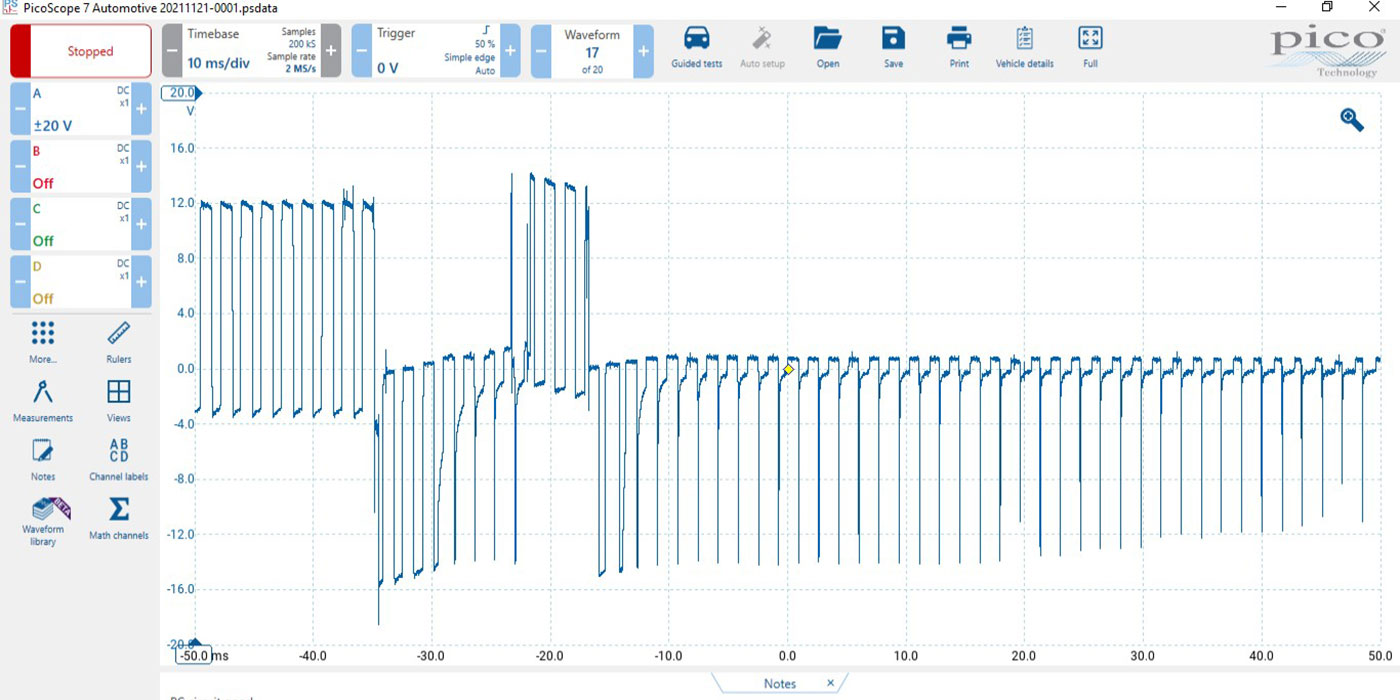The width and height of the screenshot is (1400, 700).
Task: Click the Stopped capture button
Action: pos(81,51)
